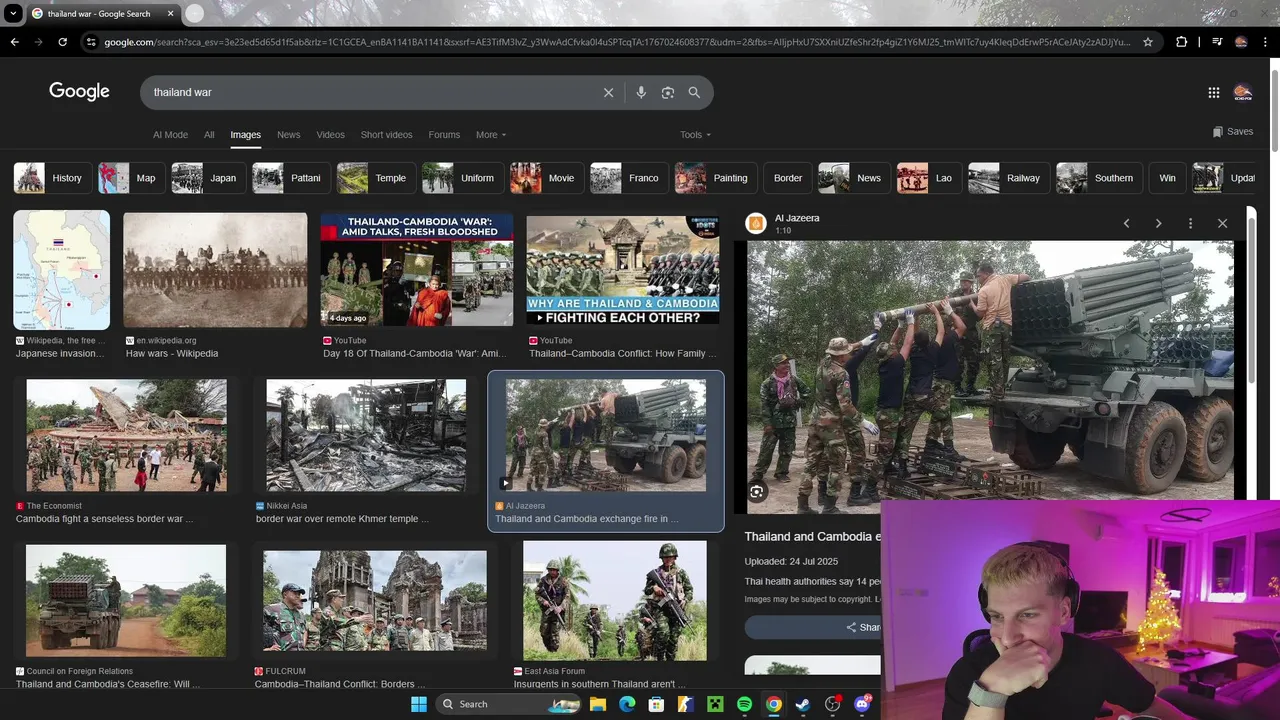Click the Chrome profile avatar in toolbar

click(1241, 42)
